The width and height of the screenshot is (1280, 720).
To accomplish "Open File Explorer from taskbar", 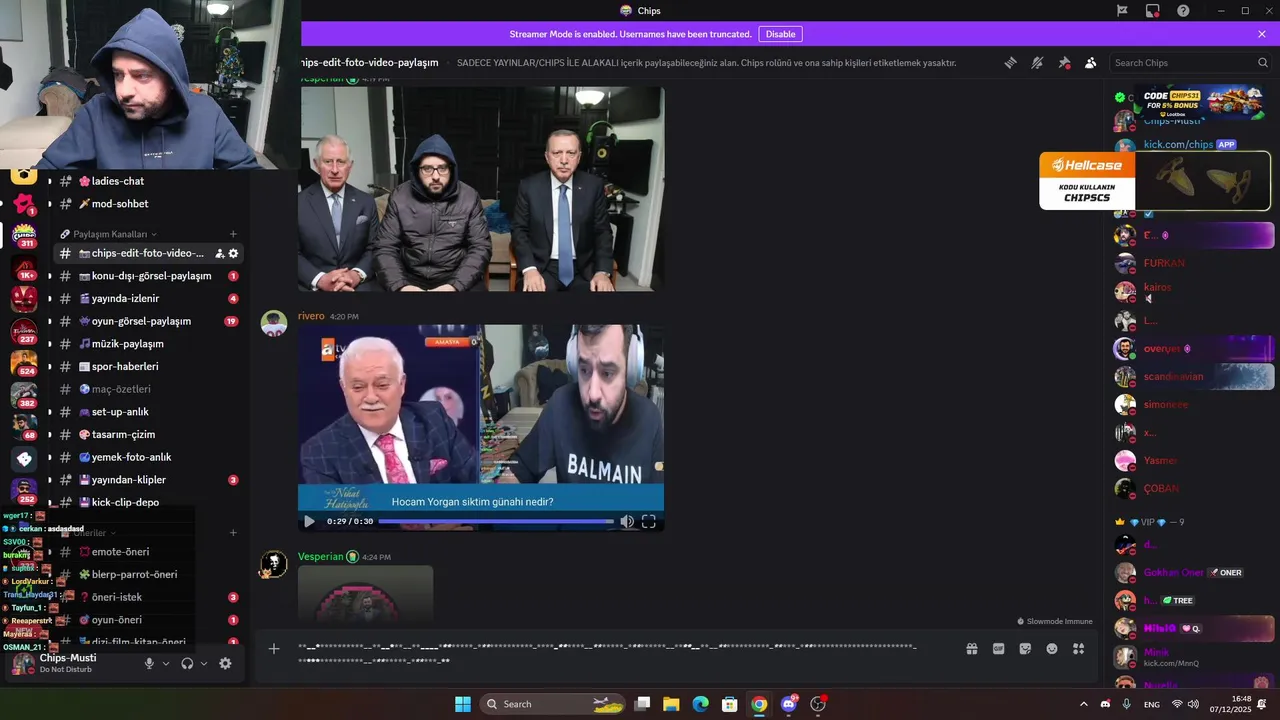I will tap(671, 704).
